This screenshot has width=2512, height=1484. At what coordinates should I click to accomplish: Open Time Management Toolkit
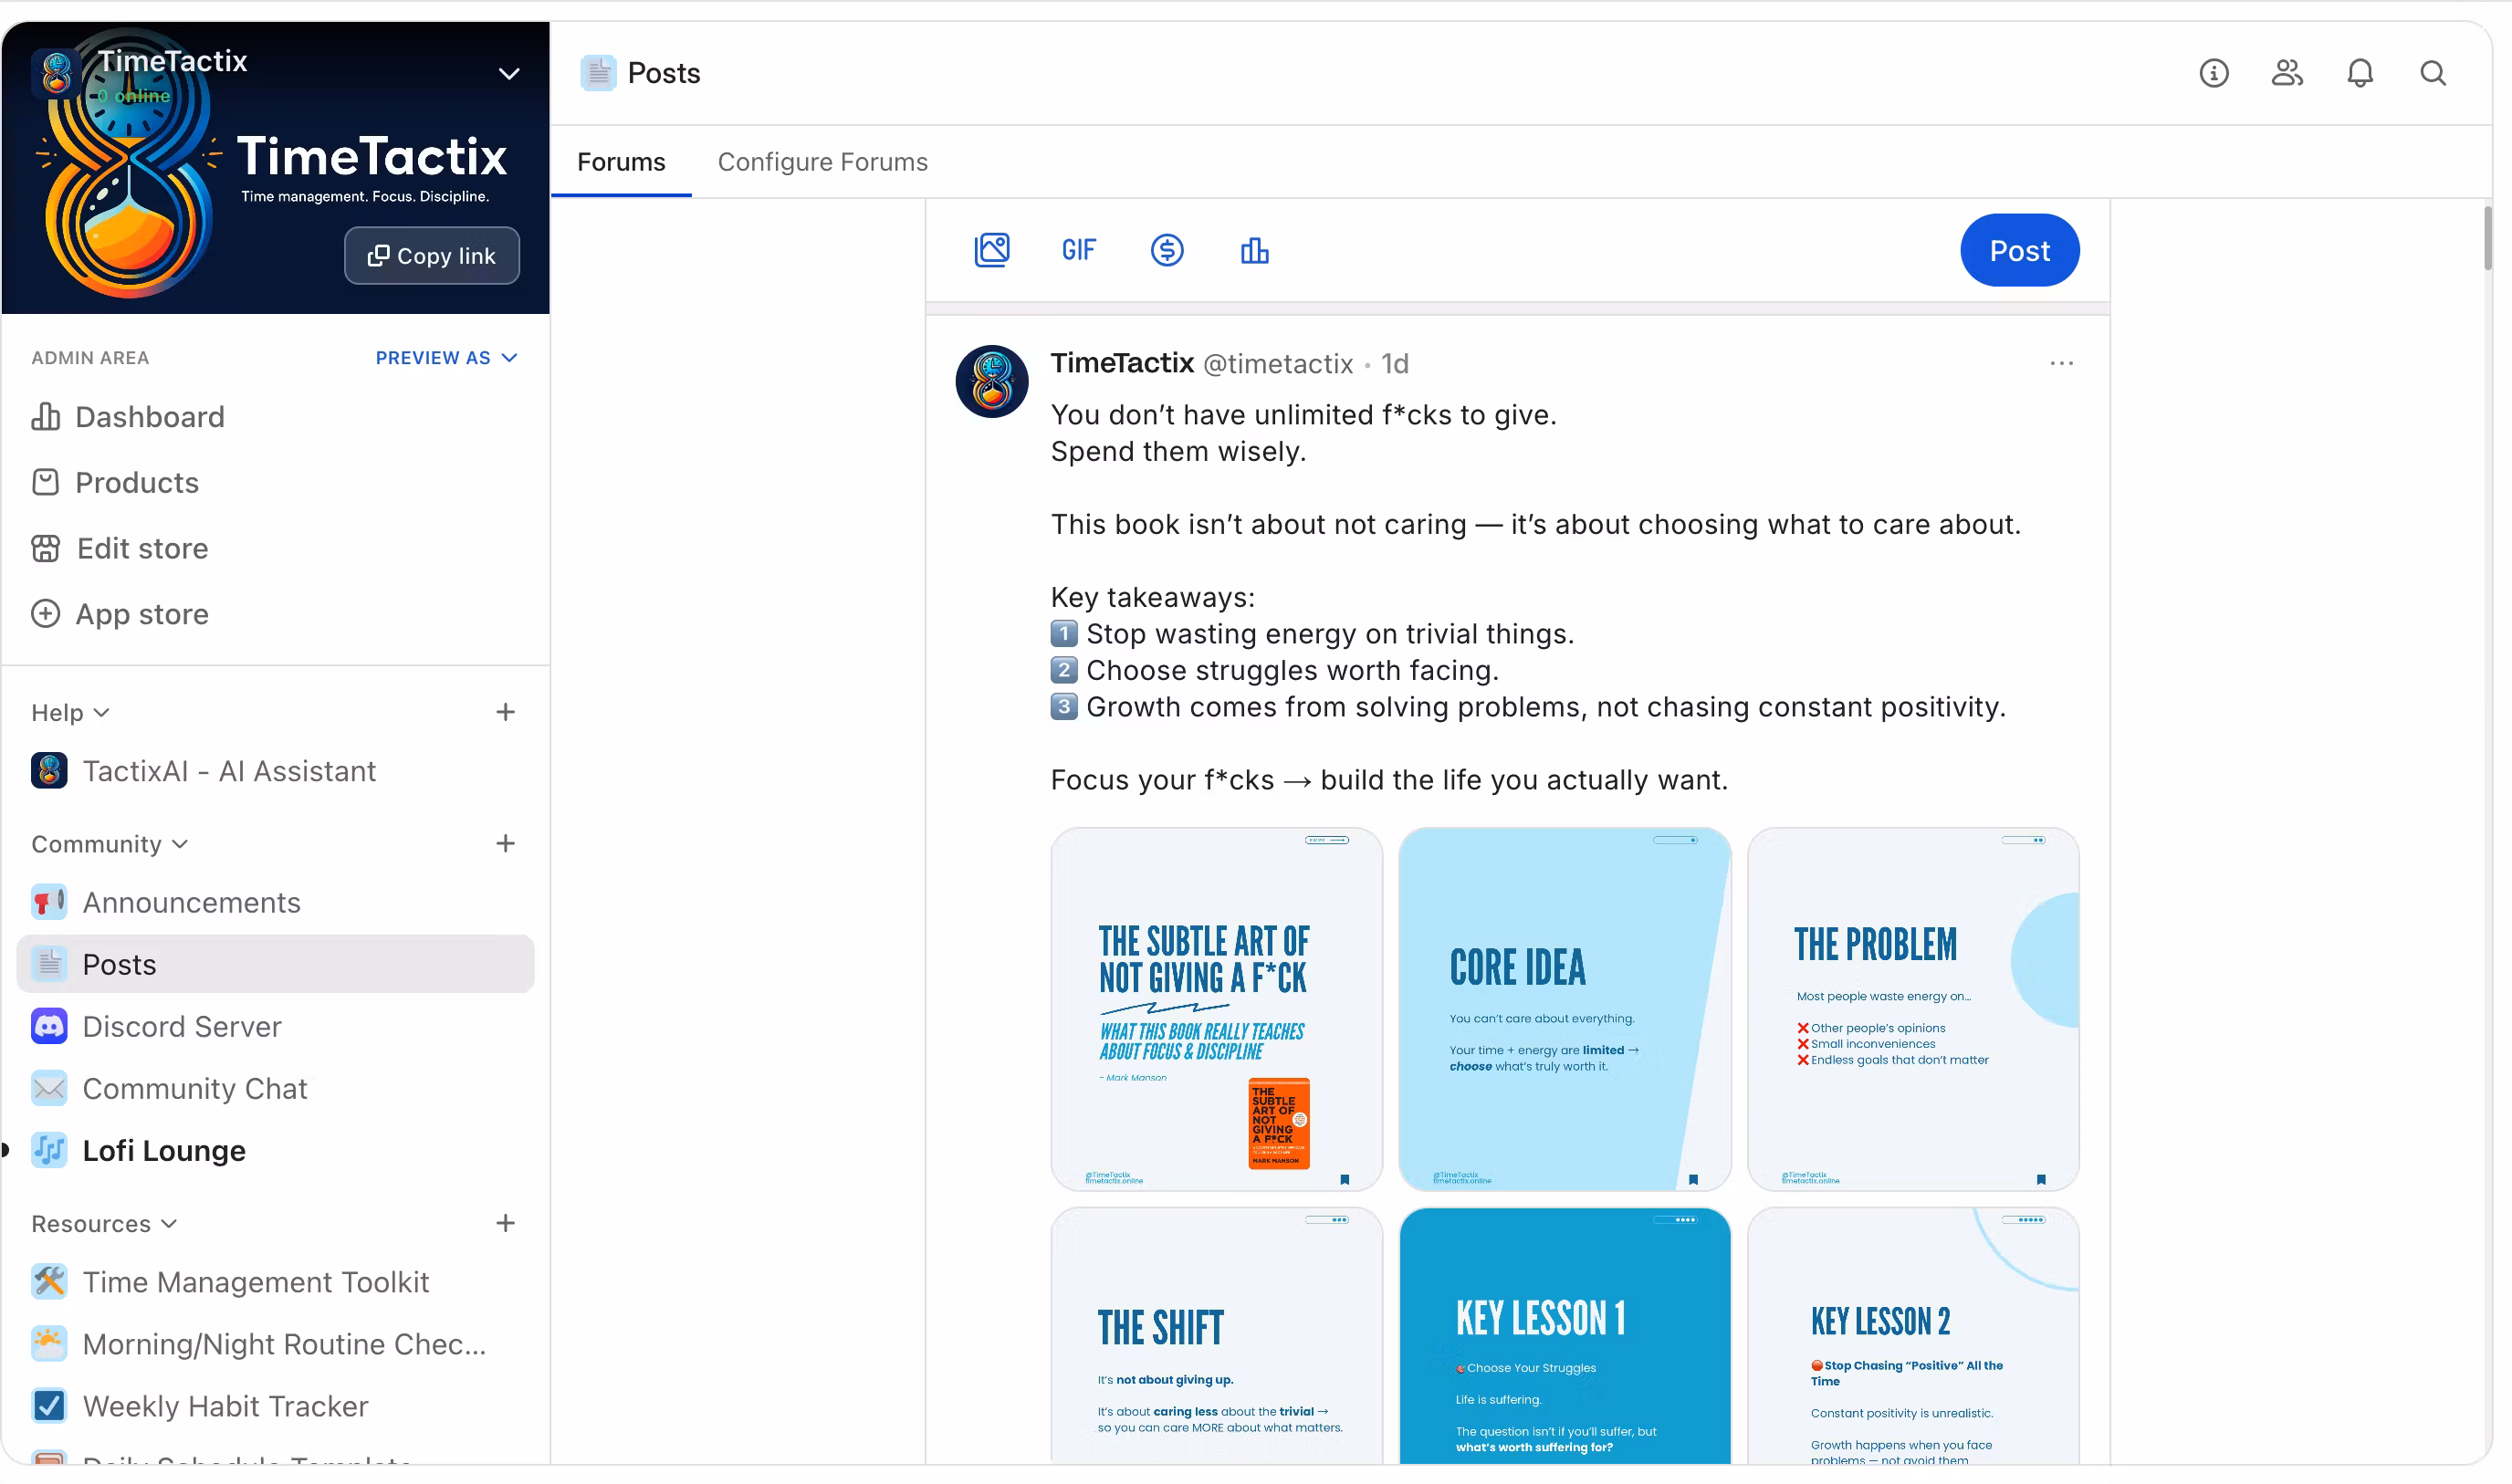pos(275,1282)
